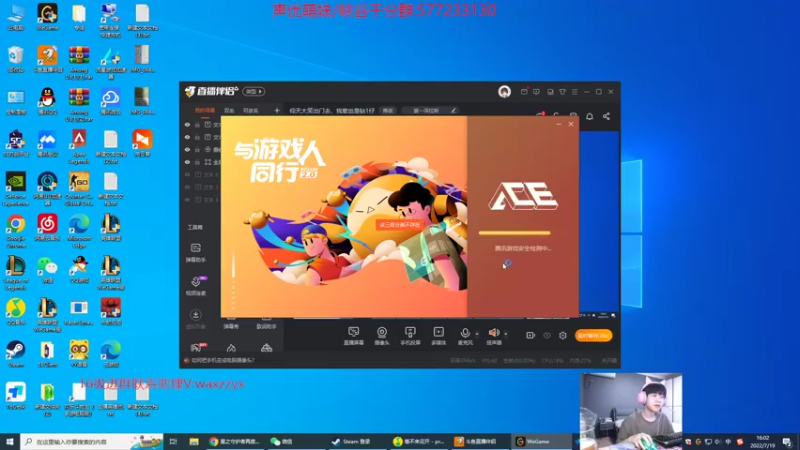800x450 pixels.
Task: Open WeGame desktop shortcut
Action: click(x=47, y=17)
